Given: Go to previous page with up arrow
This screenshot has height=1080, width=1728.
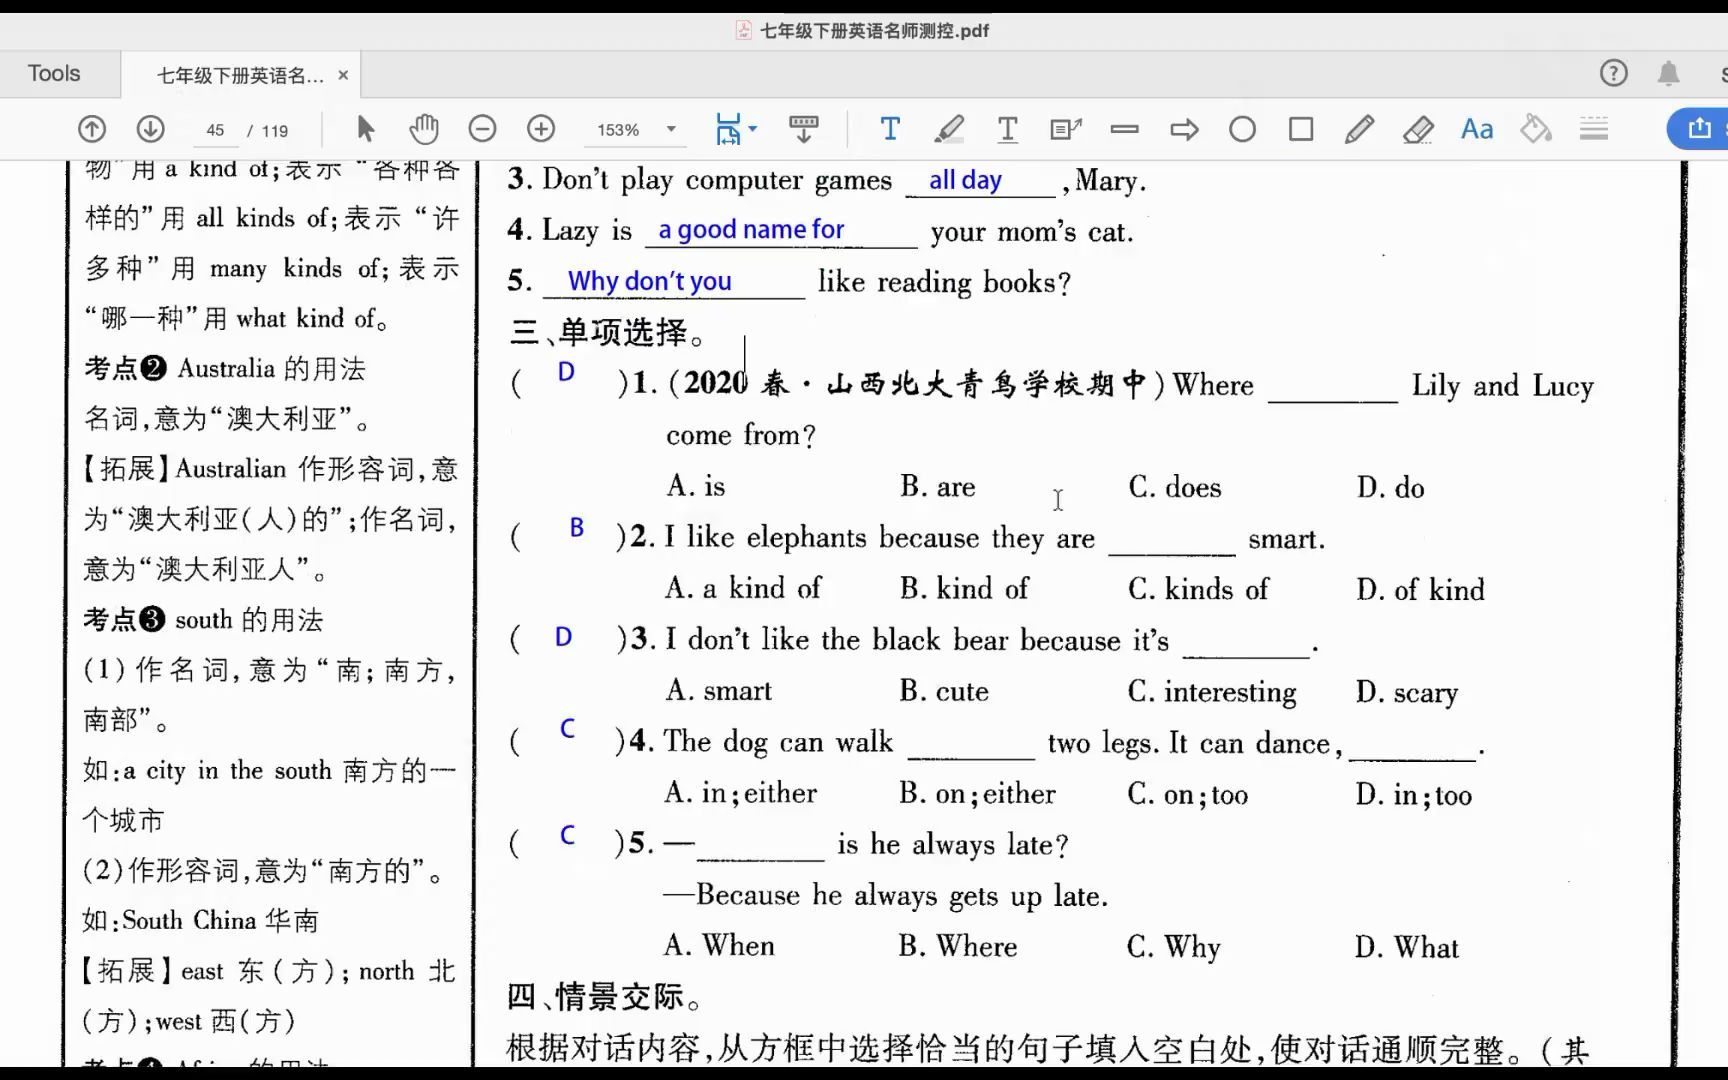Looking at the screenshot, I should pos(92,129).
